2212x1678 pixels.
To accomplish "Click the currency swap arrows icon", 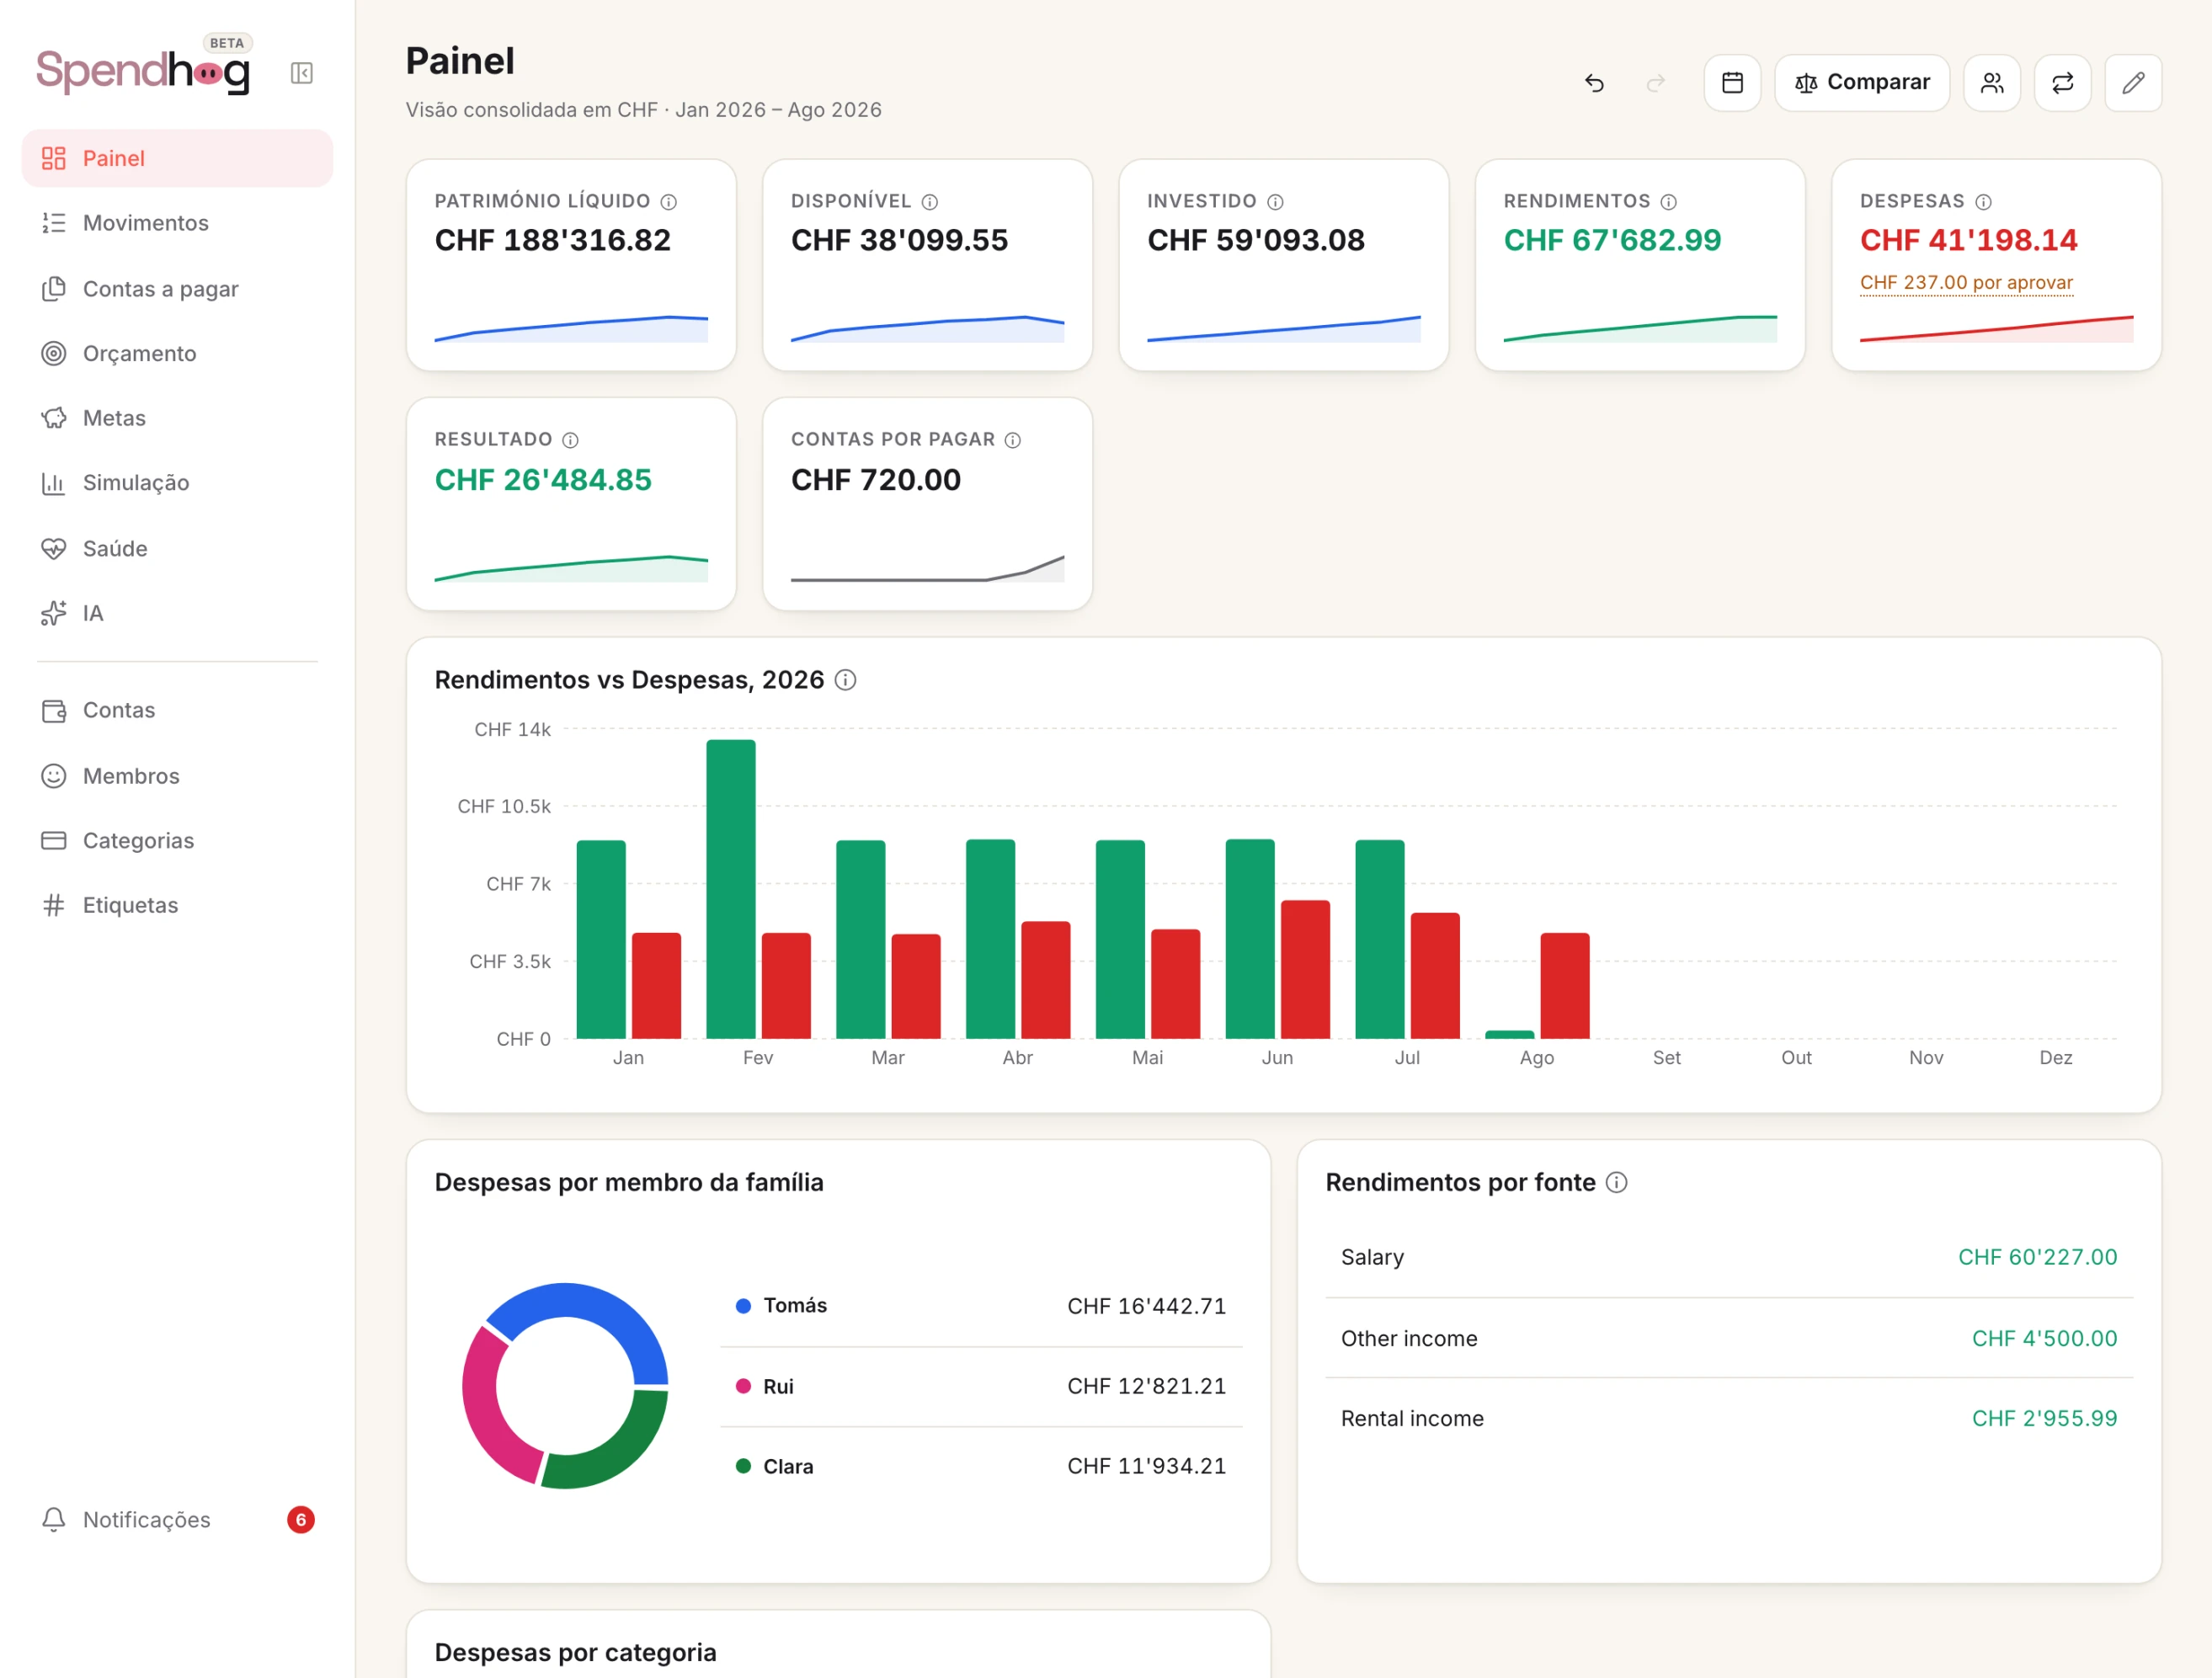I will pos(2063,83).
